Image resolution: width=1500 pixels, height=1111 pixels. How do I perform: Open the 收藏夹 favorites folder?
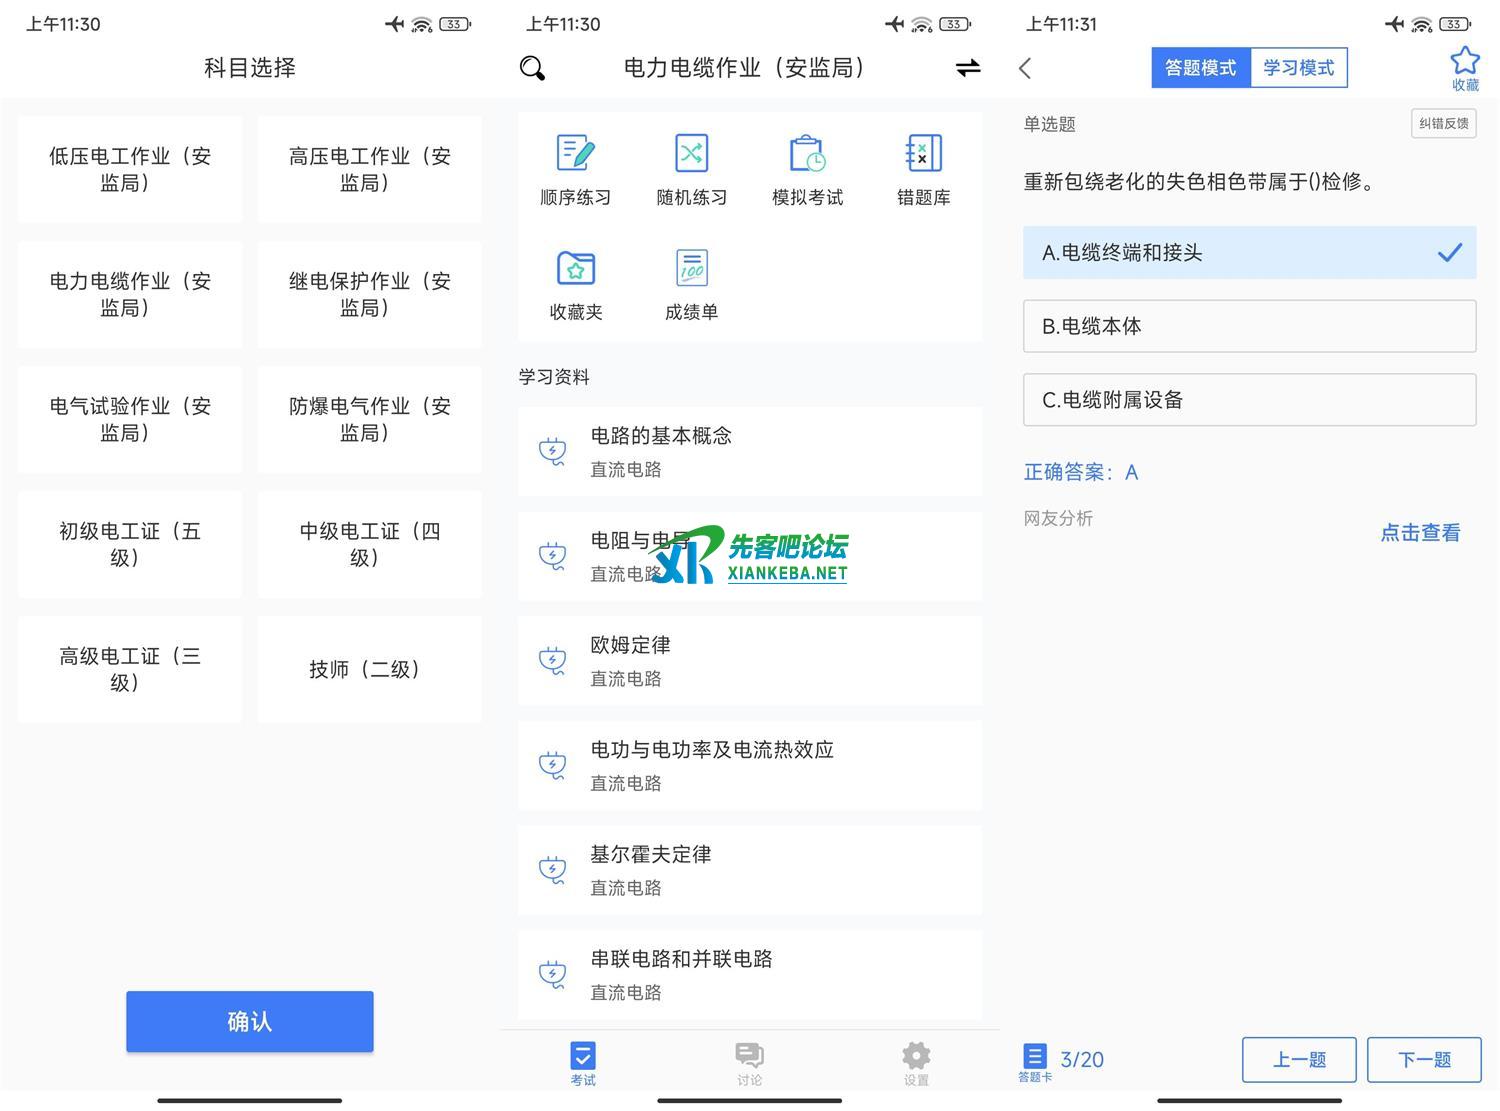tap(575, 285)
